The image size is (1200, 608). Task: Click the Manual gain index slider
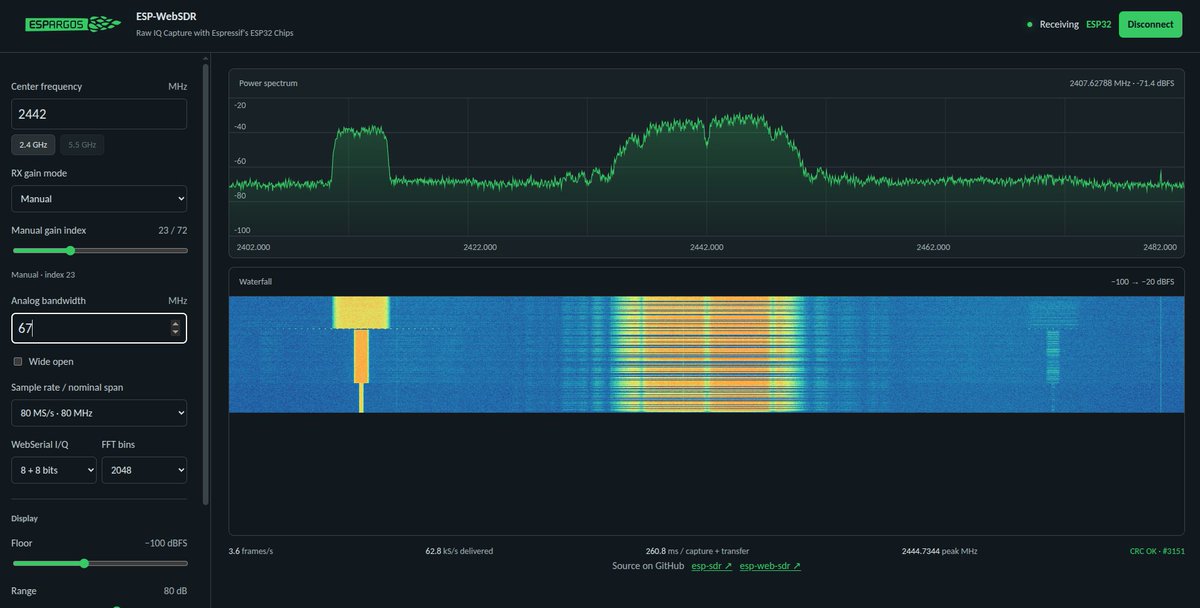coord(99,250)
